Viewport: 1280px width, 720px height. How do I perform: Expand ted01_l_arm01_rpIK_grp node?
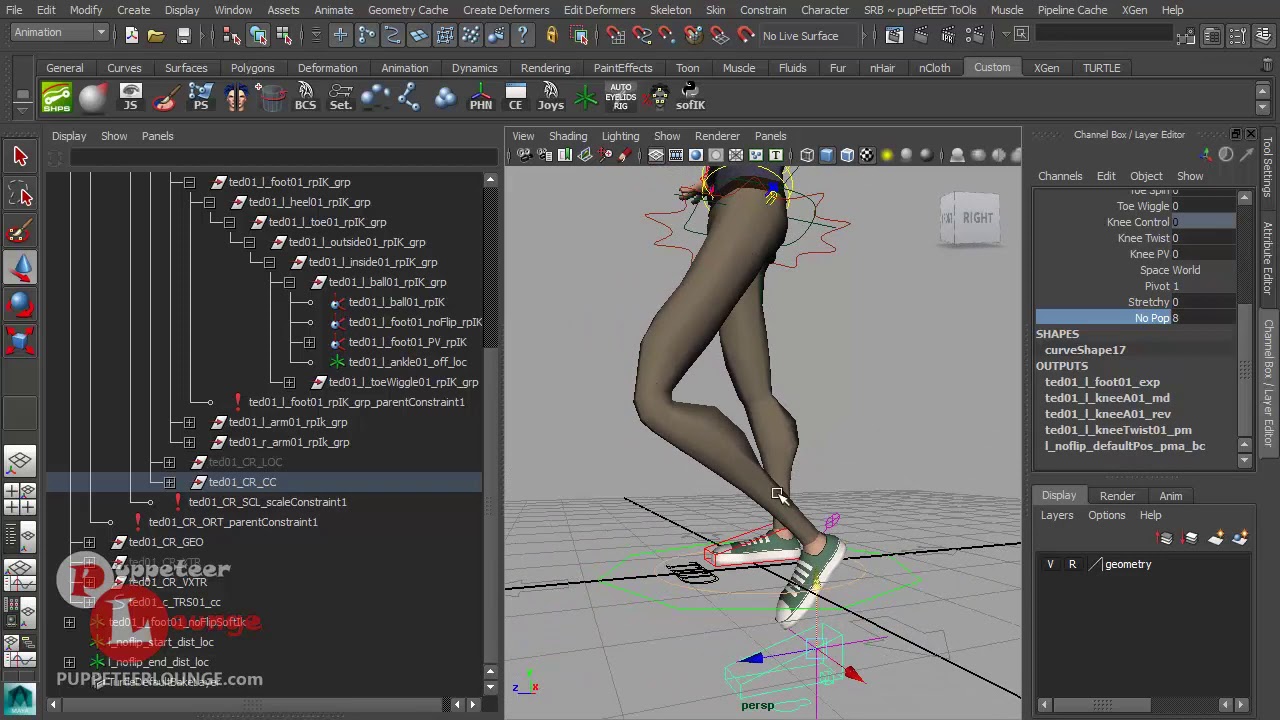pyautogui.click(x=189, y=422)
